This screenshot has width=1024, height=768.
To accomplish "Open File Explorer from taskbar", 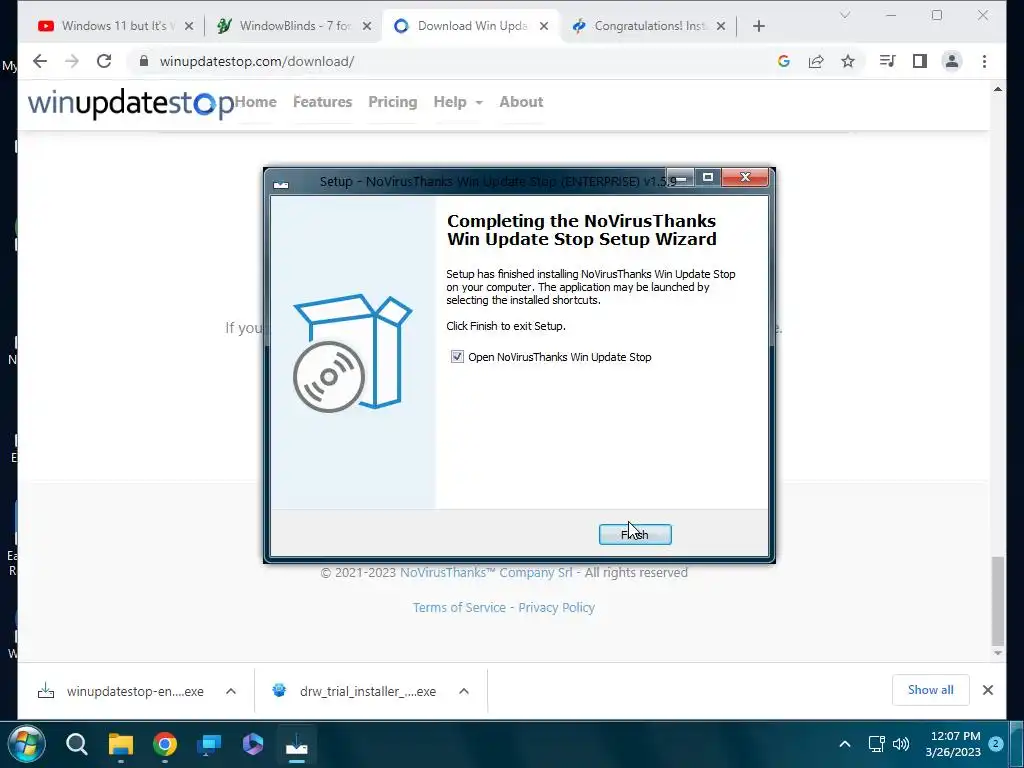I will 121,744.
